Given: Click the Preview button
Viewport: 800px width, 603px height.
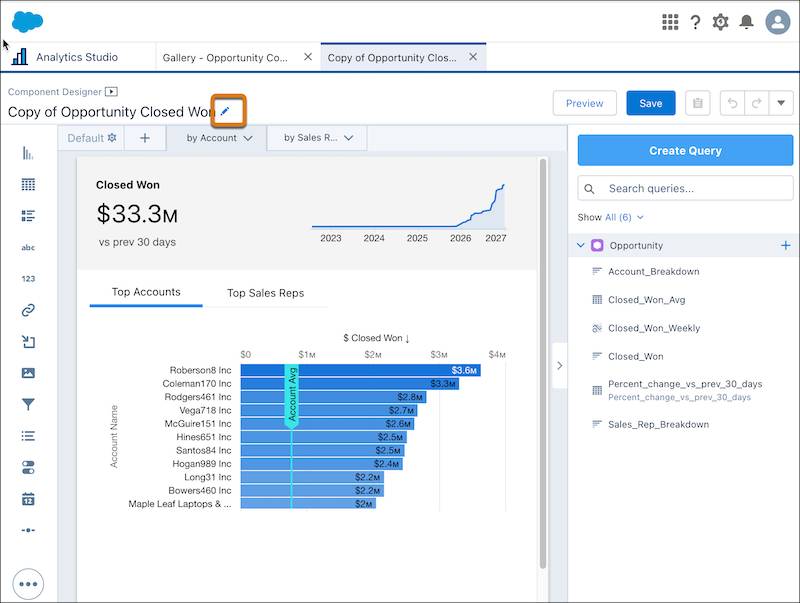Looking at the screenshot, I should (584, 103).
